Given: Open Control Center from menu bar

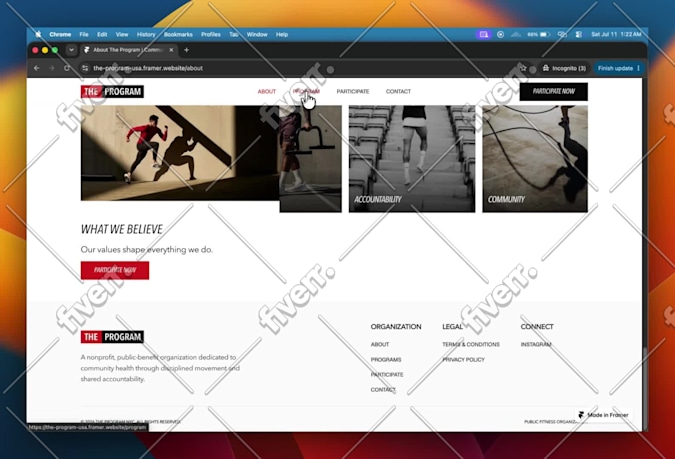Looking at the screenshot, I should coord(579,34).
